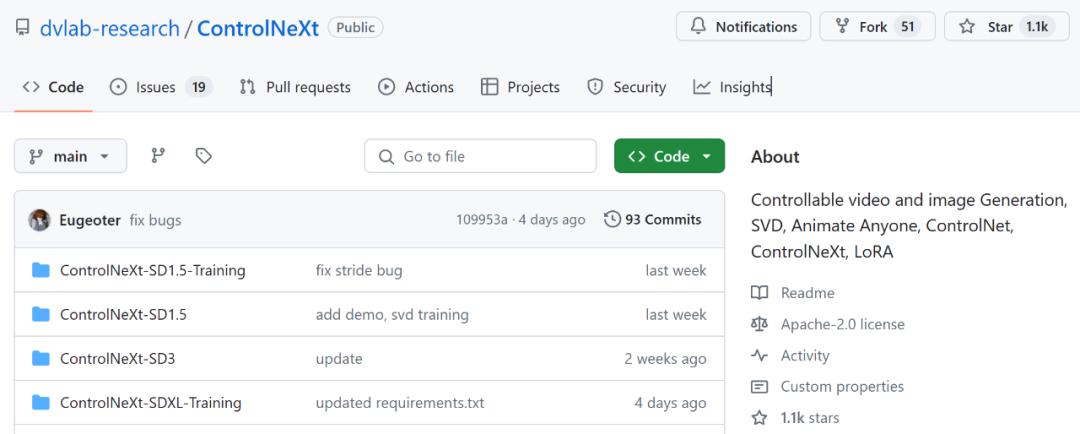This screenshot has height=434, width=1080.
Task: Open Custom properties in About
Action: point(841,386)
